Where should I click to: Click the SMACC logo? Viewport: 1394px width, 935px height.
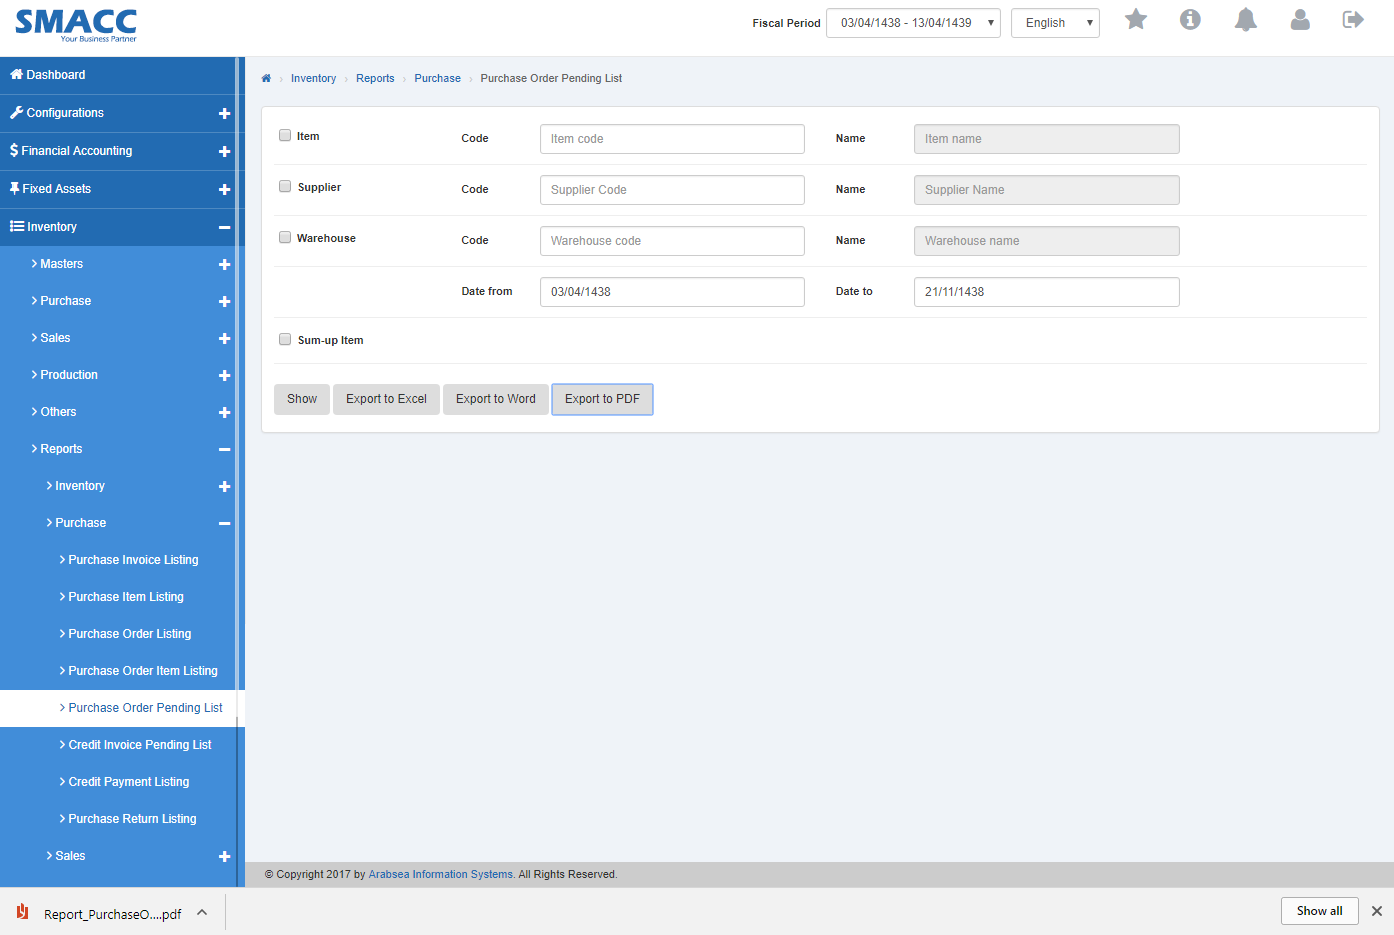(x=75, y=24)
